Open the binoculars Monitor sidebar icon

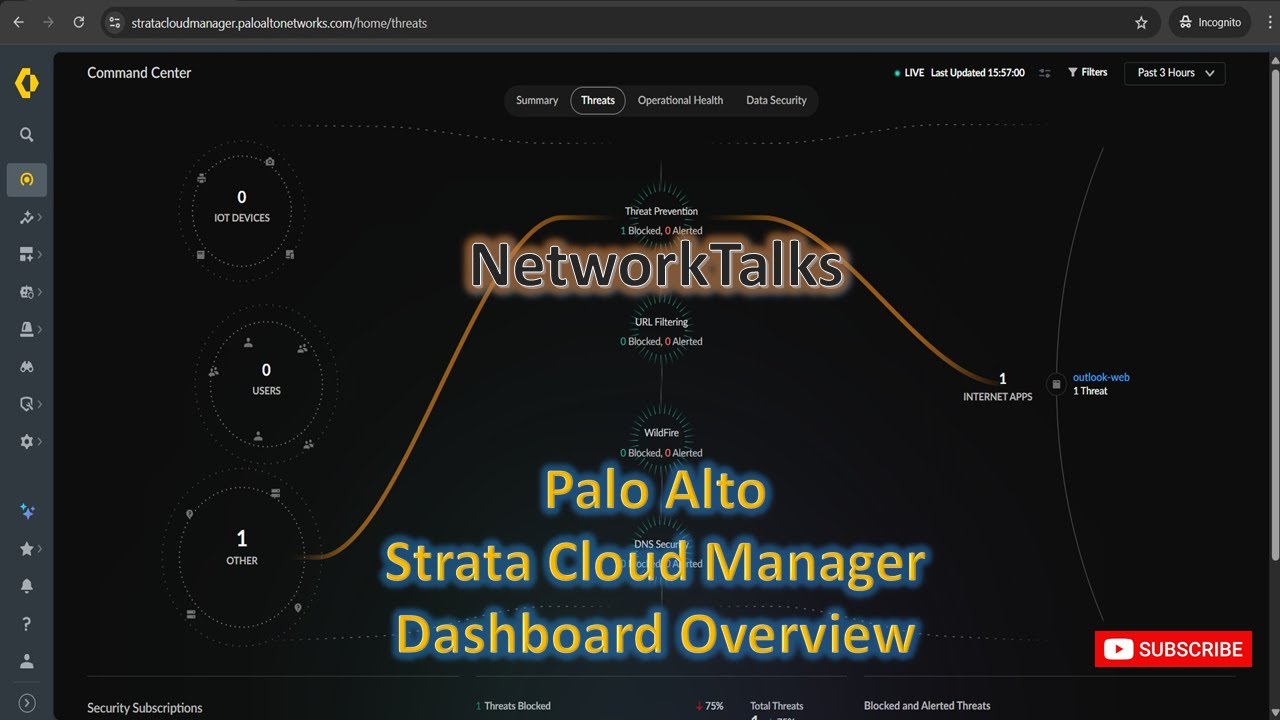pyautogui.click(x=27, y=367)
